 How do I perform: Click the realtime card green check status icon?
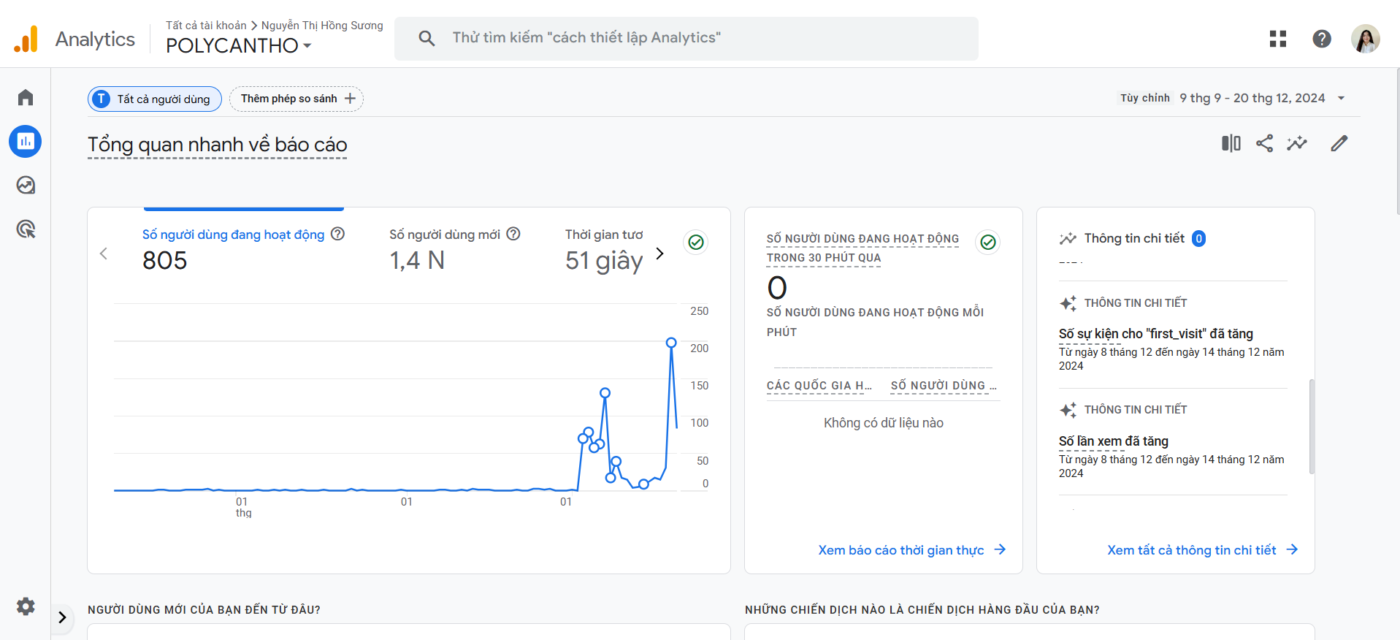tap(988, 242)
